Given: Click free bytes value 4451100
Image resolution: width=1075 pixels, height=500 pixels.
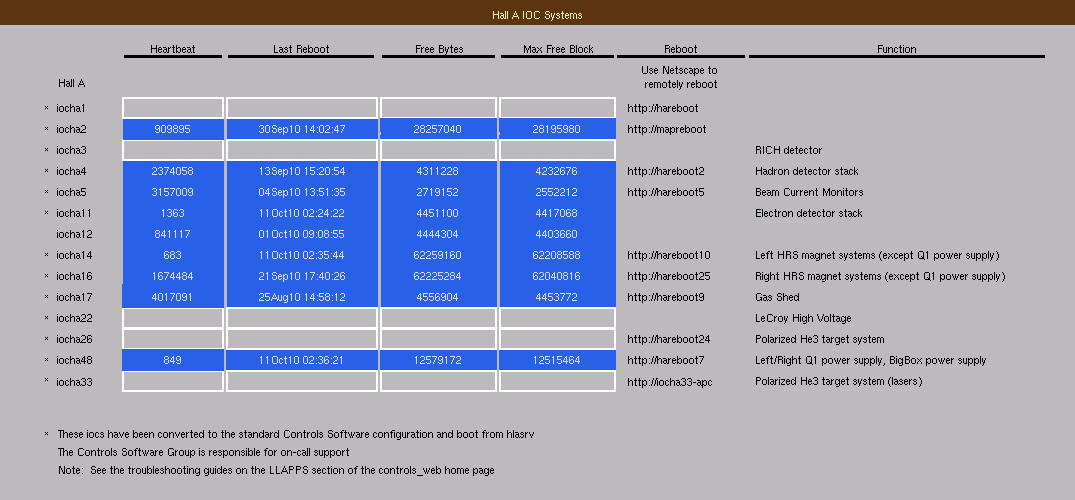Looking at the screenshot, I should click(438, 213).
